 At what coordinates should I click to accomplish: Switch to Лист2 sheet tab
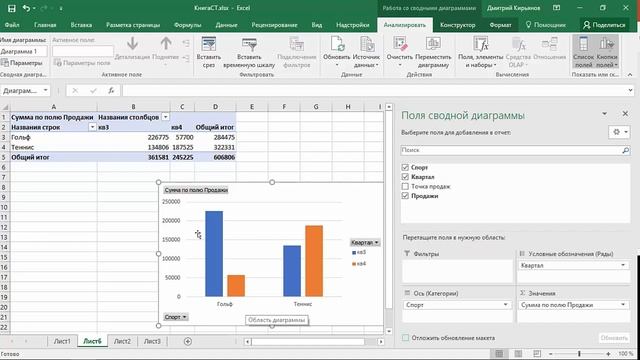pos(122,341)
